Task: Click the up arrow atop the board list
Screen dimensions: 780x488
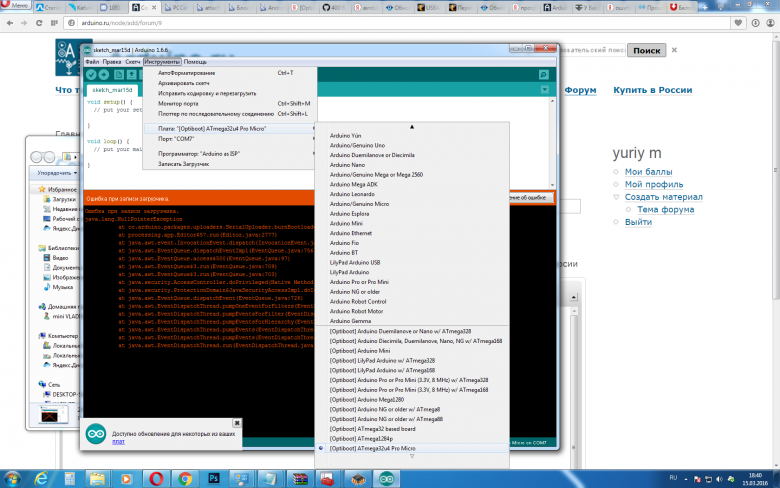Action: pos(412,127)
